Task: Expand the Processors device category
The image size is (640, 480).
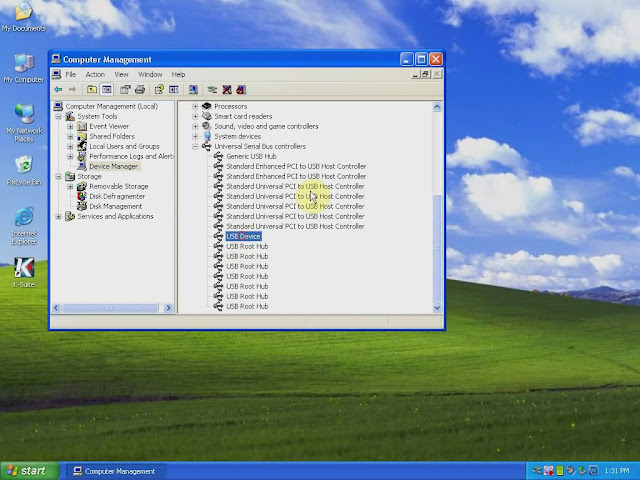Action: pyautogui.click(x=195, y=106)
